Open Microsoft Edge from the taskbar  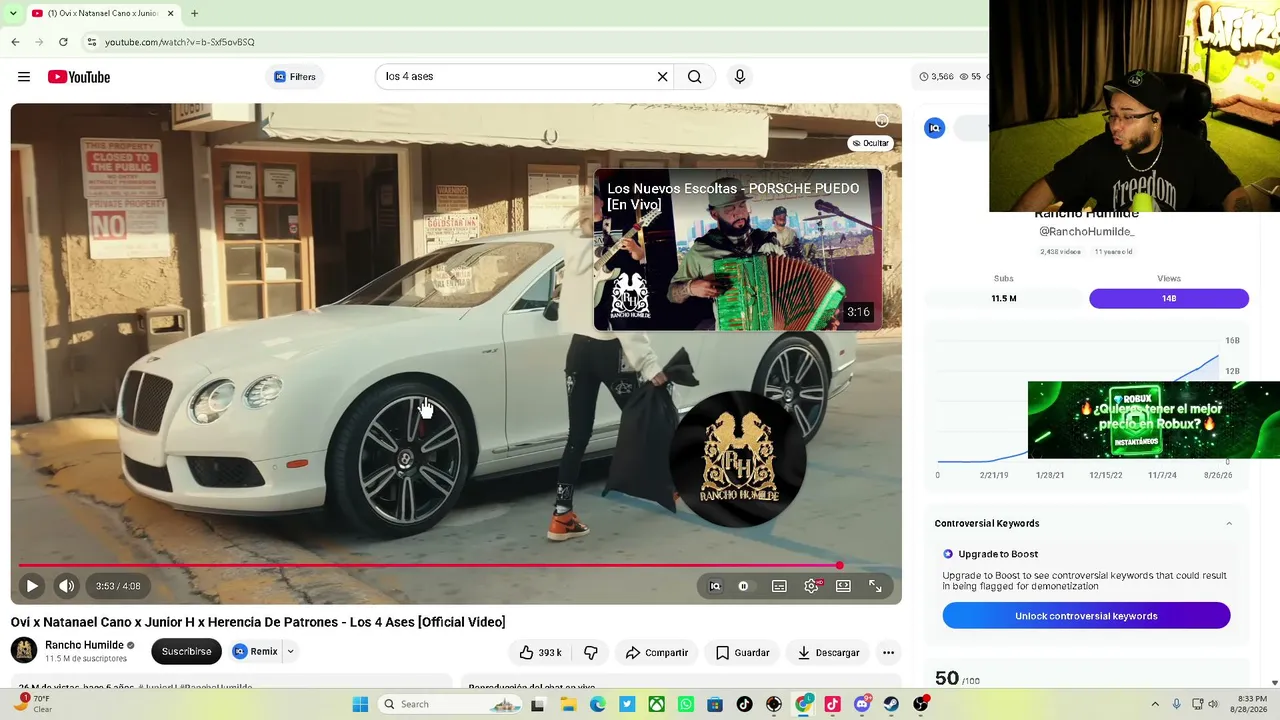pyautogui.click(x=598, y=704)
